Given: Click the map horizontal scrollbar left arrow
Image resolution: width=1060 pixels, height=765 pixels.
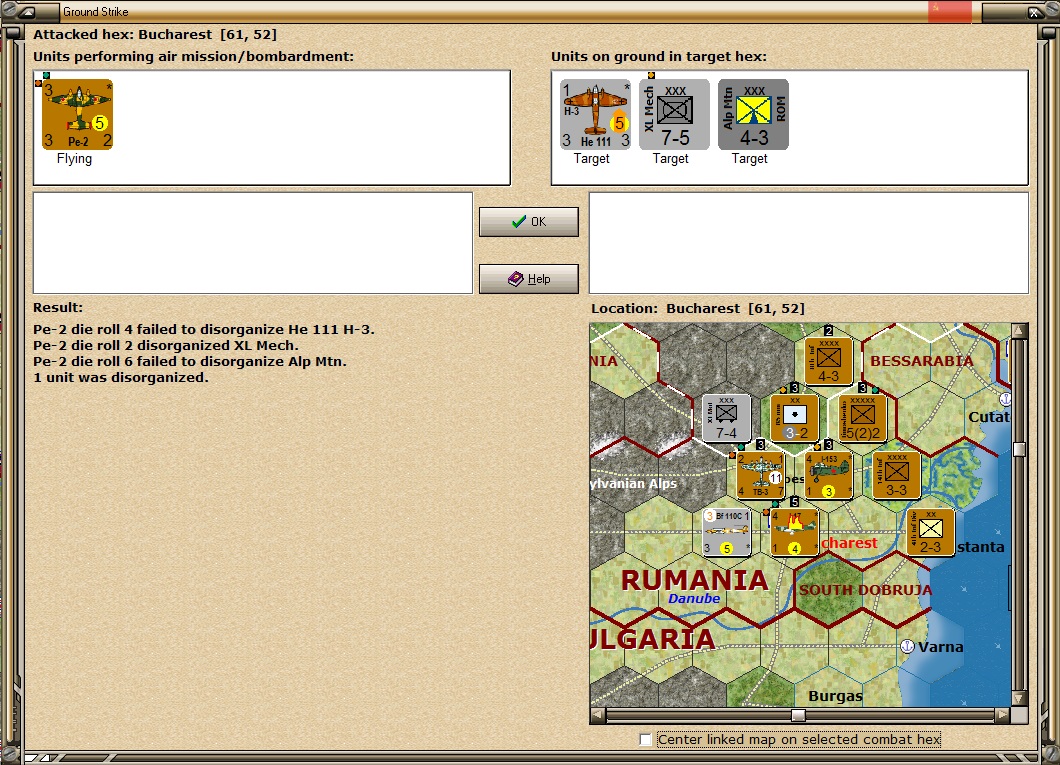Looking at the screenshot, I should 598,715.
